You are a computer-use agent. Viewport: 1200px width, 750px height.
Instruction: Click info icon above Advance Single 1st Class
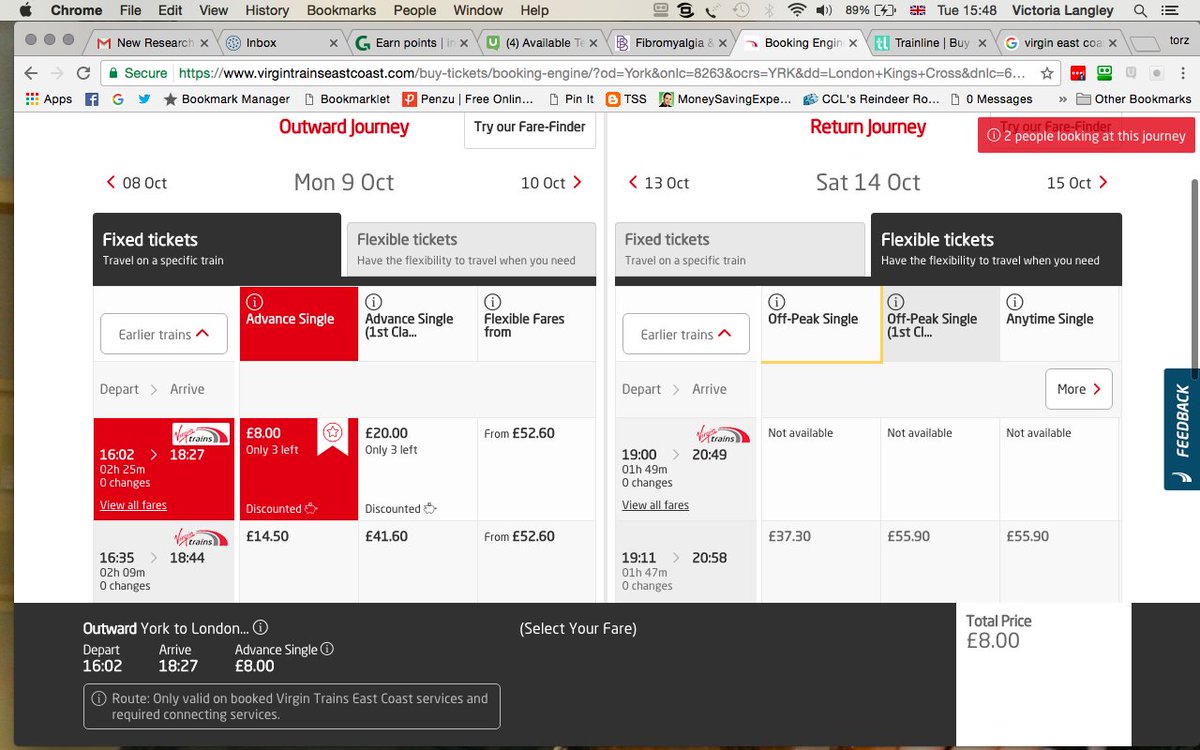click(x=373, y=302)
